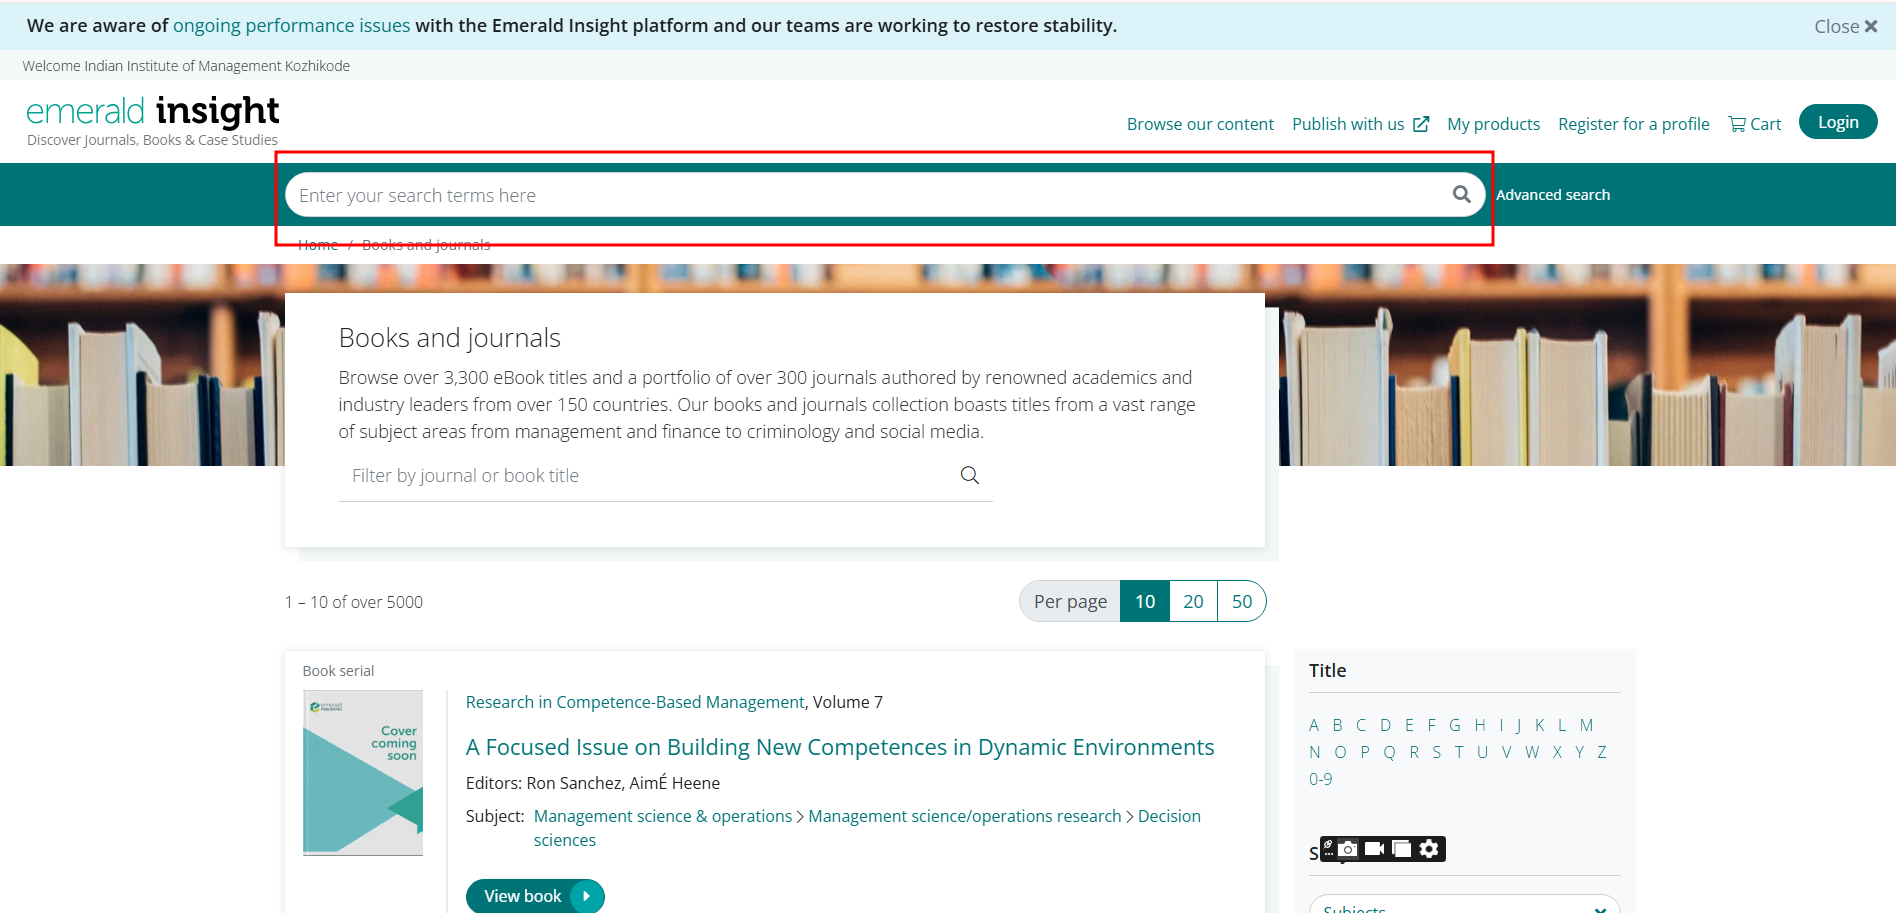Click the Login button
The width and height of the screenshot is (1896, 913).
click(x=1837, y=122)
